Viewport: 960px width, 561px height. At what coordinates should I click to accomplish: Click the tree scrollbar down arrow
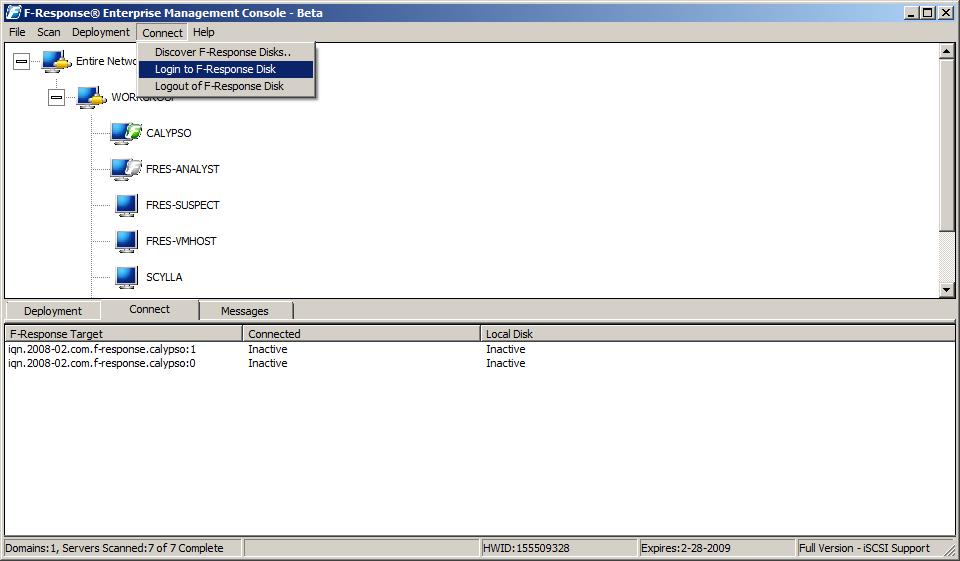(x=947, y=290)
